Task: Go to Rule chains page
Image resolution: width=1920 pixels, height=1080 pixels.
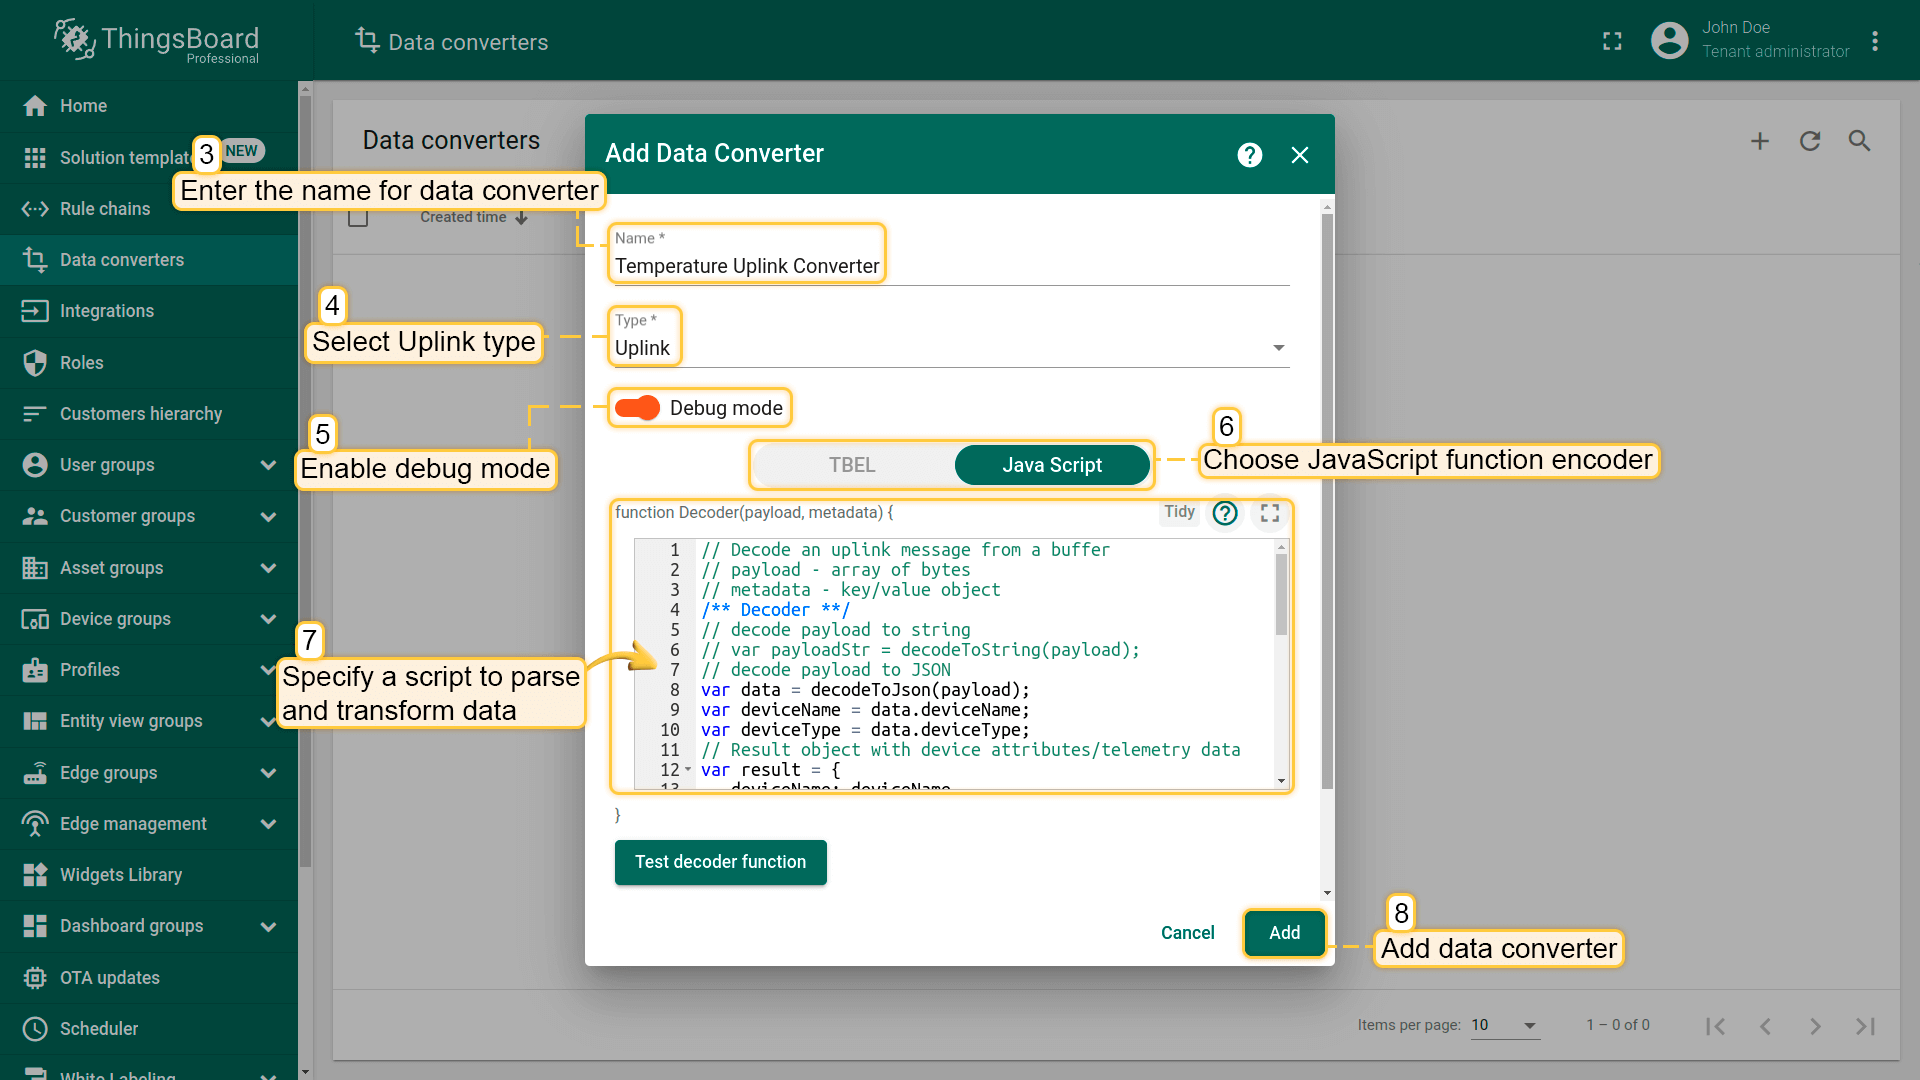Action: 105,209
